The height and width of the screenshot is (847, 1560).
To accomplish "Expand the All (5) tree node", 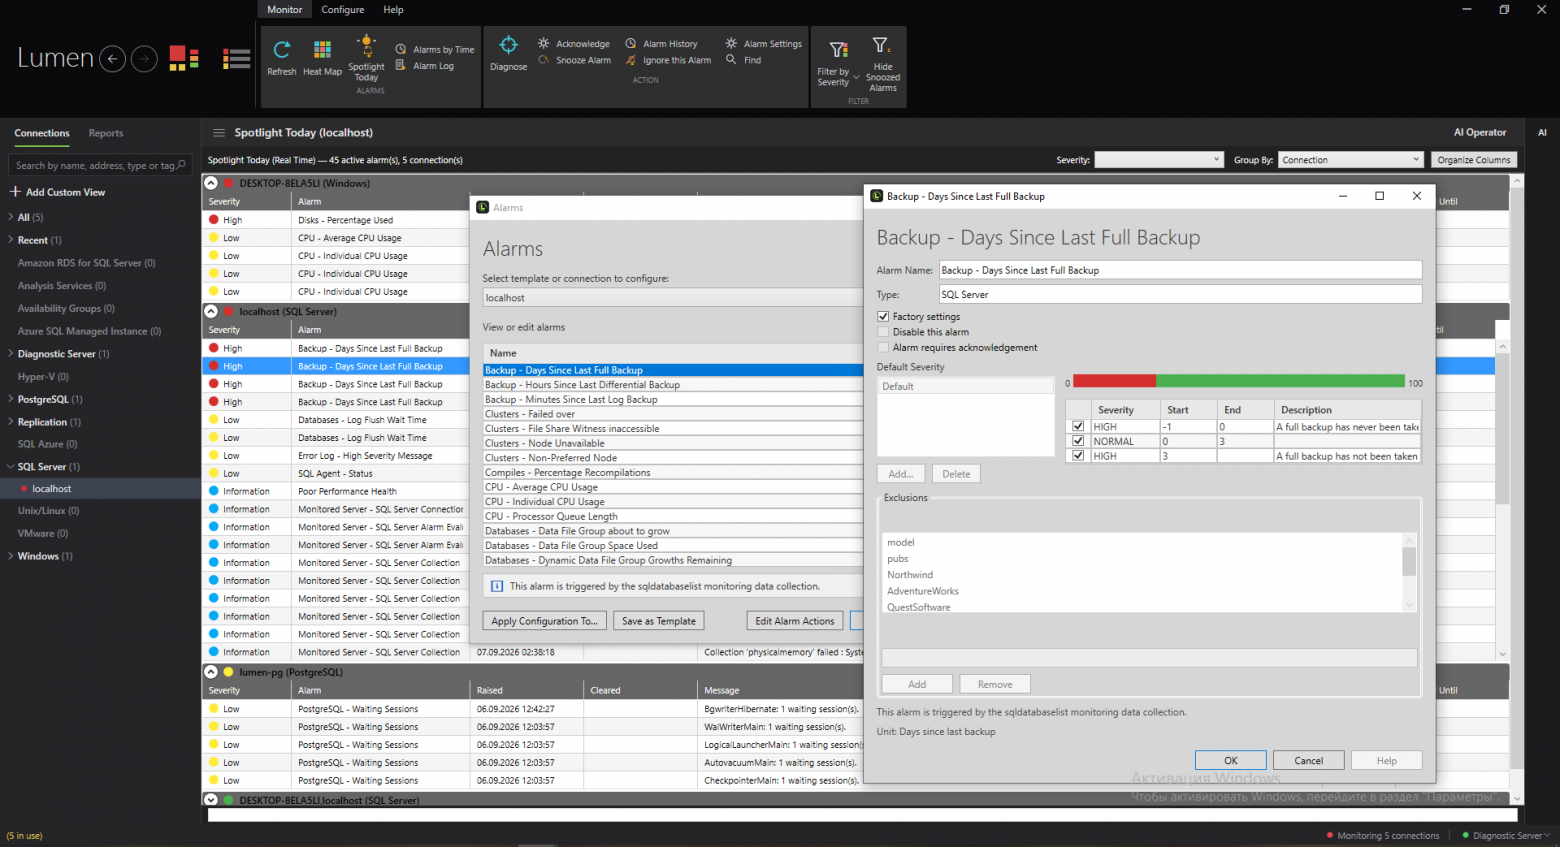I will click(x=10, y=217).
